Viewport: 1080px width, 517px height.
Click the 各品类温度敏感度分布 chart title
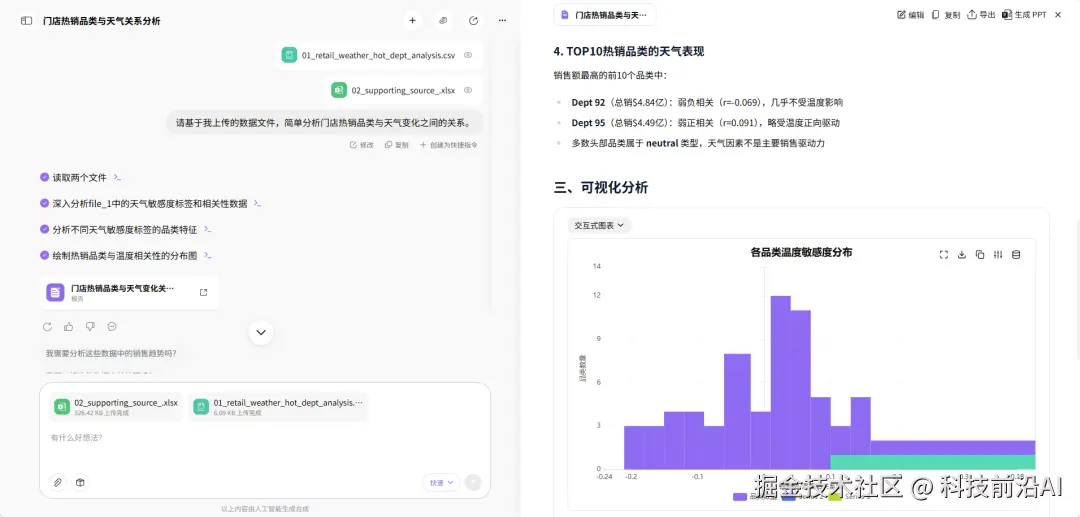(801, 253)
